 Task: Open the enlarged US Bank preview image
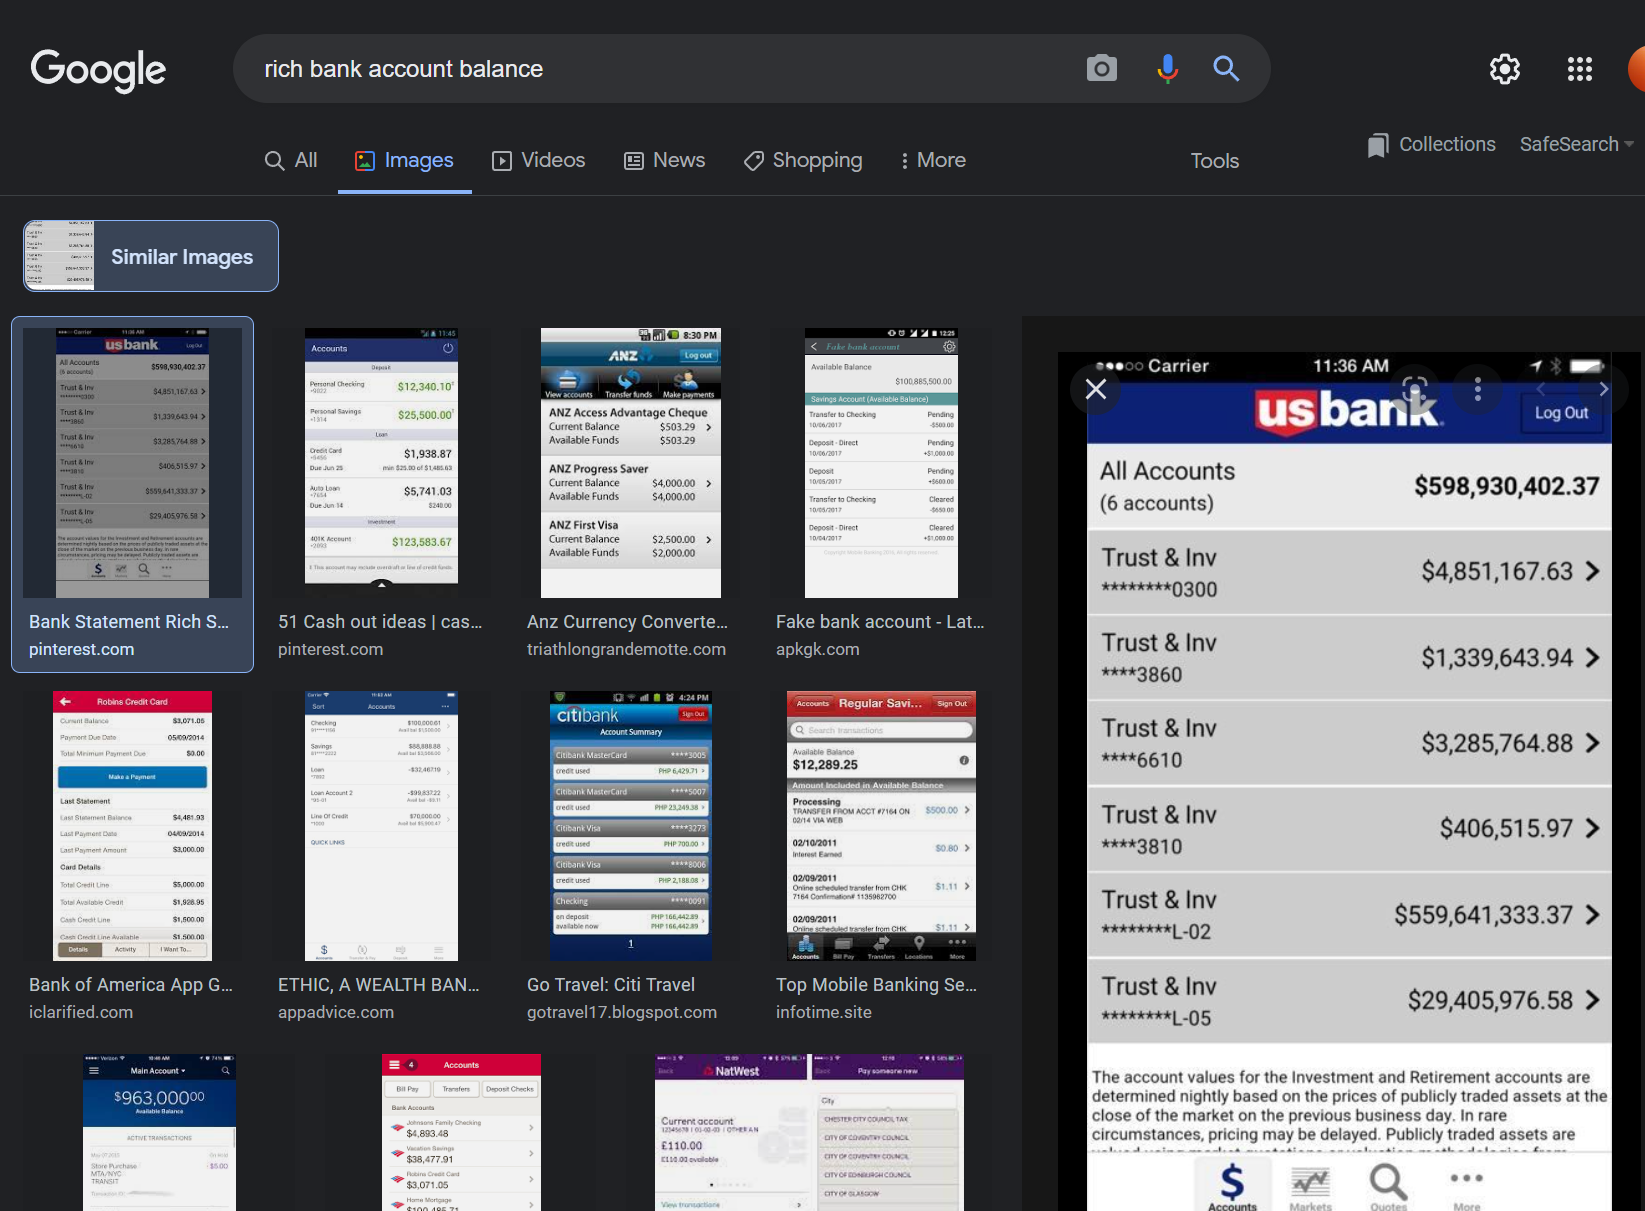[x=1350, y=781]
